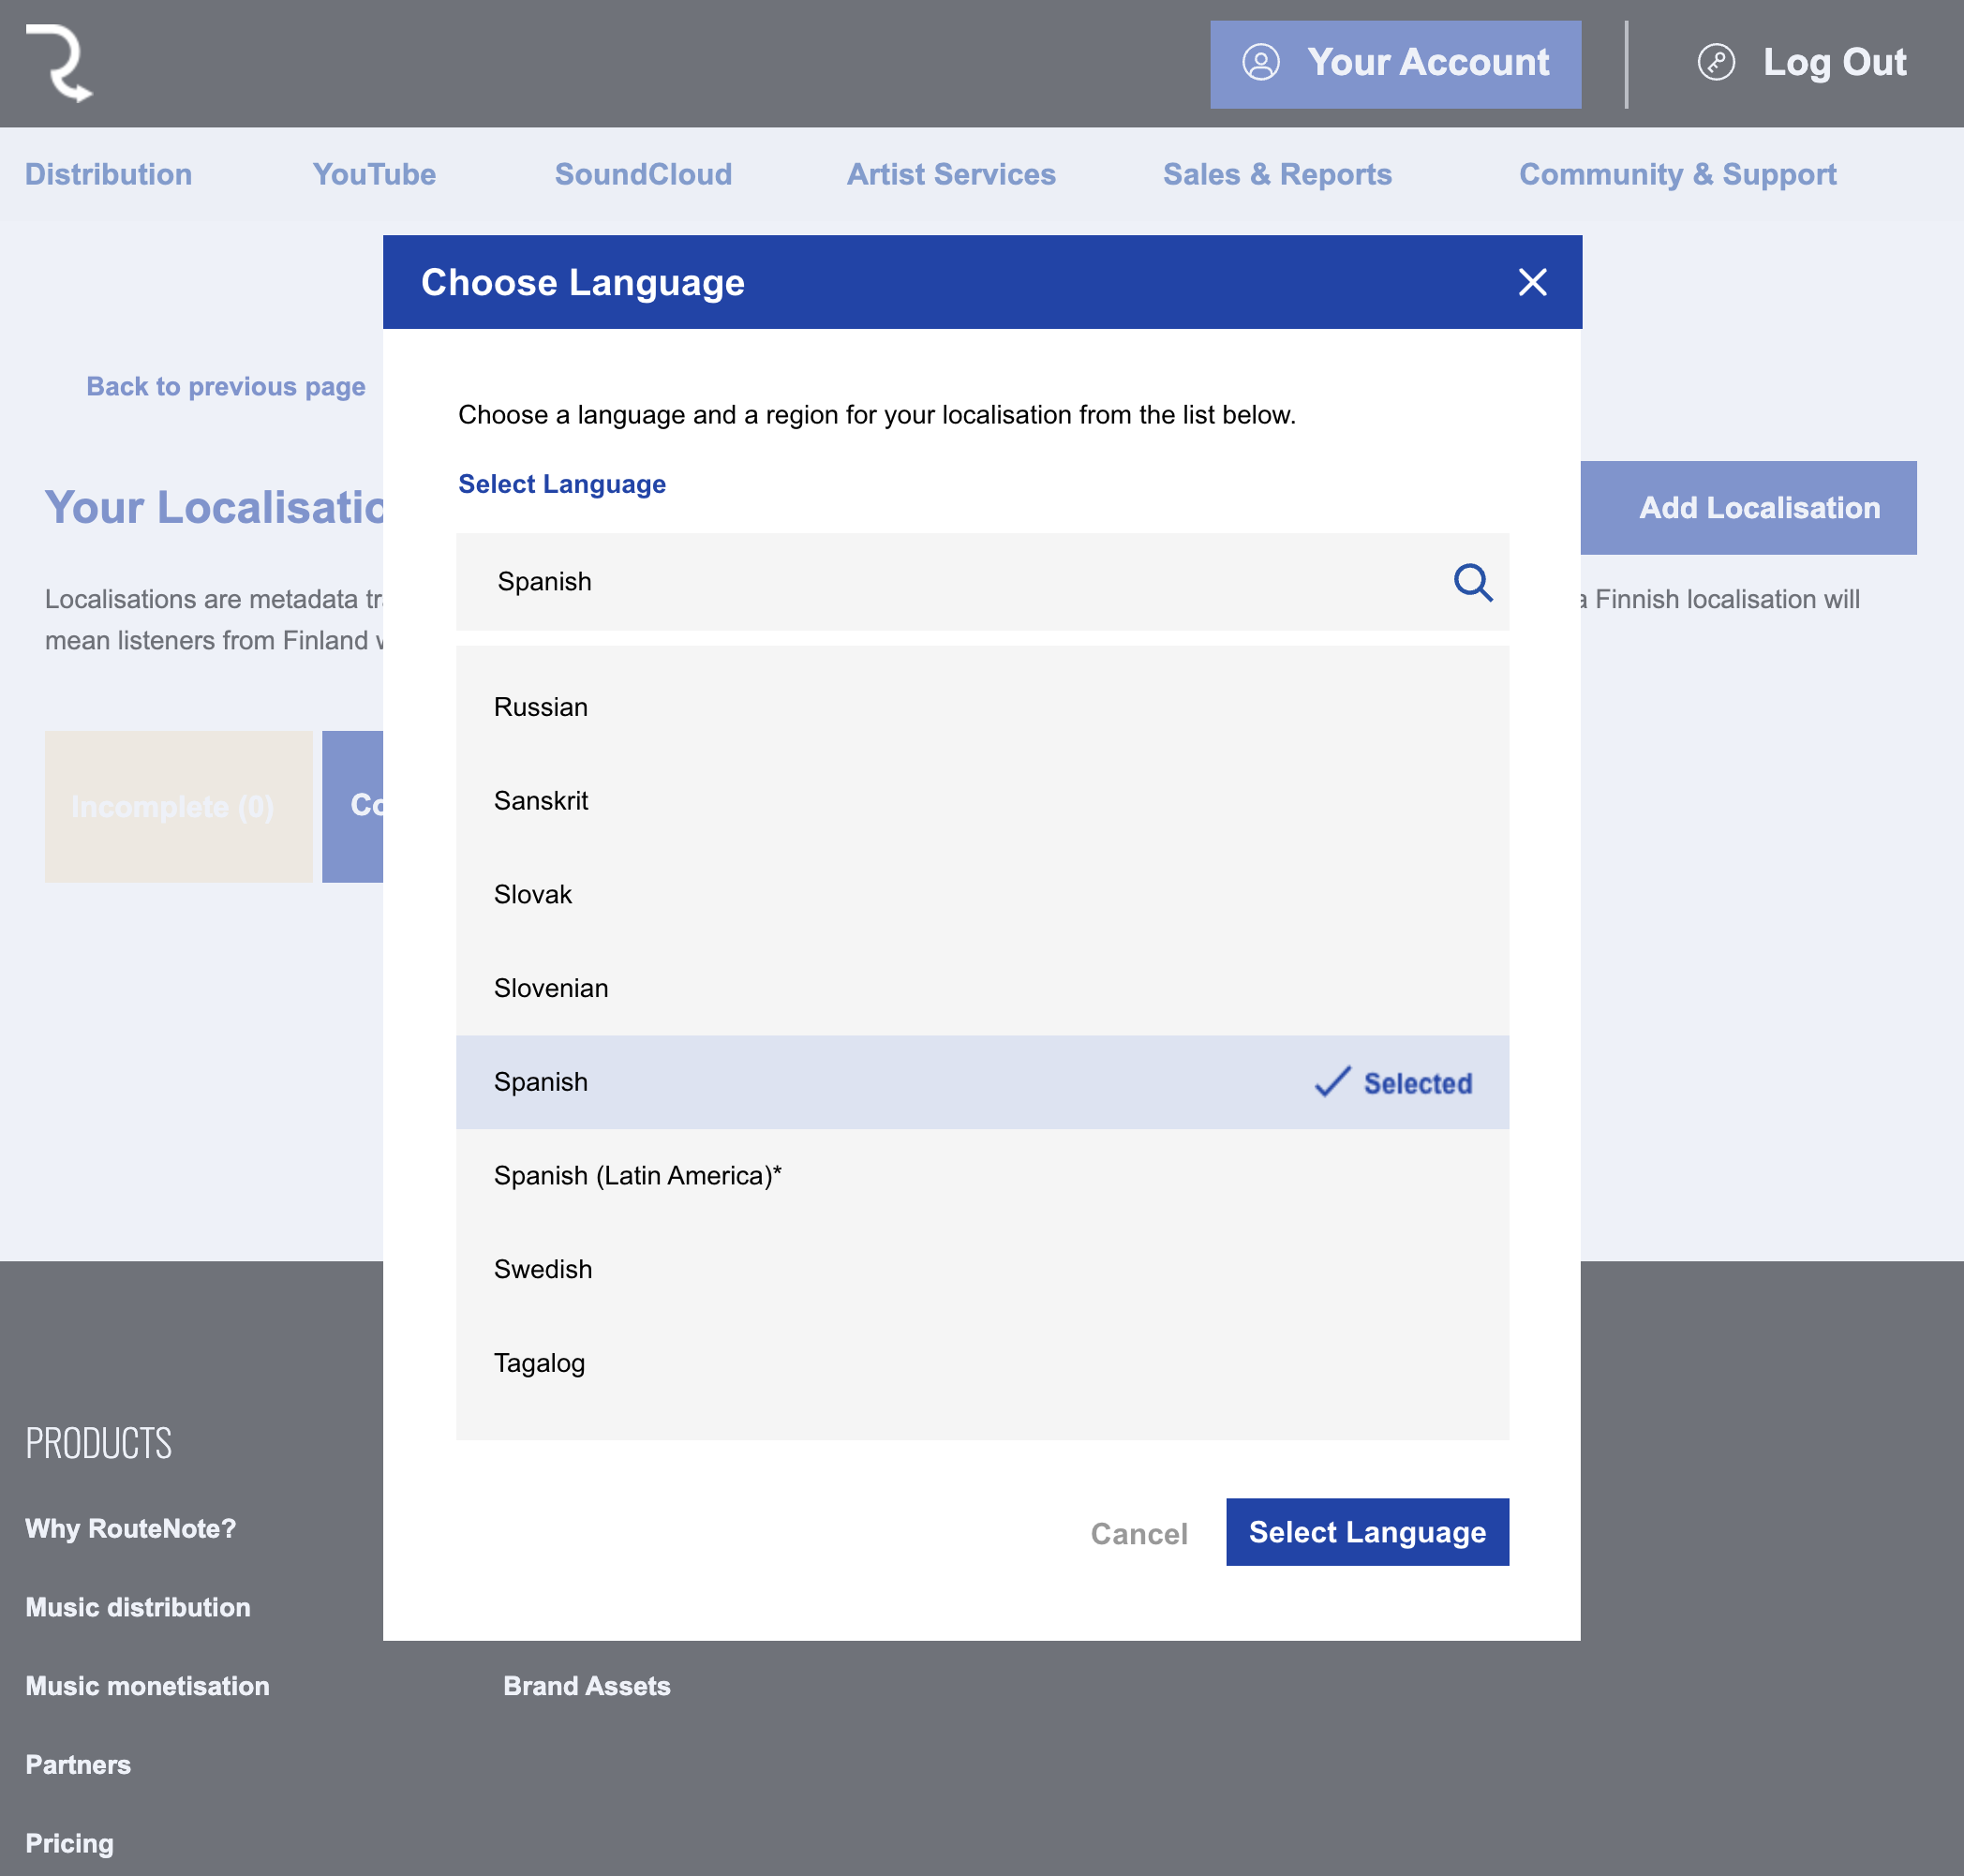Click the checkmark icon beside Selected

(x=1332, y=1082)
